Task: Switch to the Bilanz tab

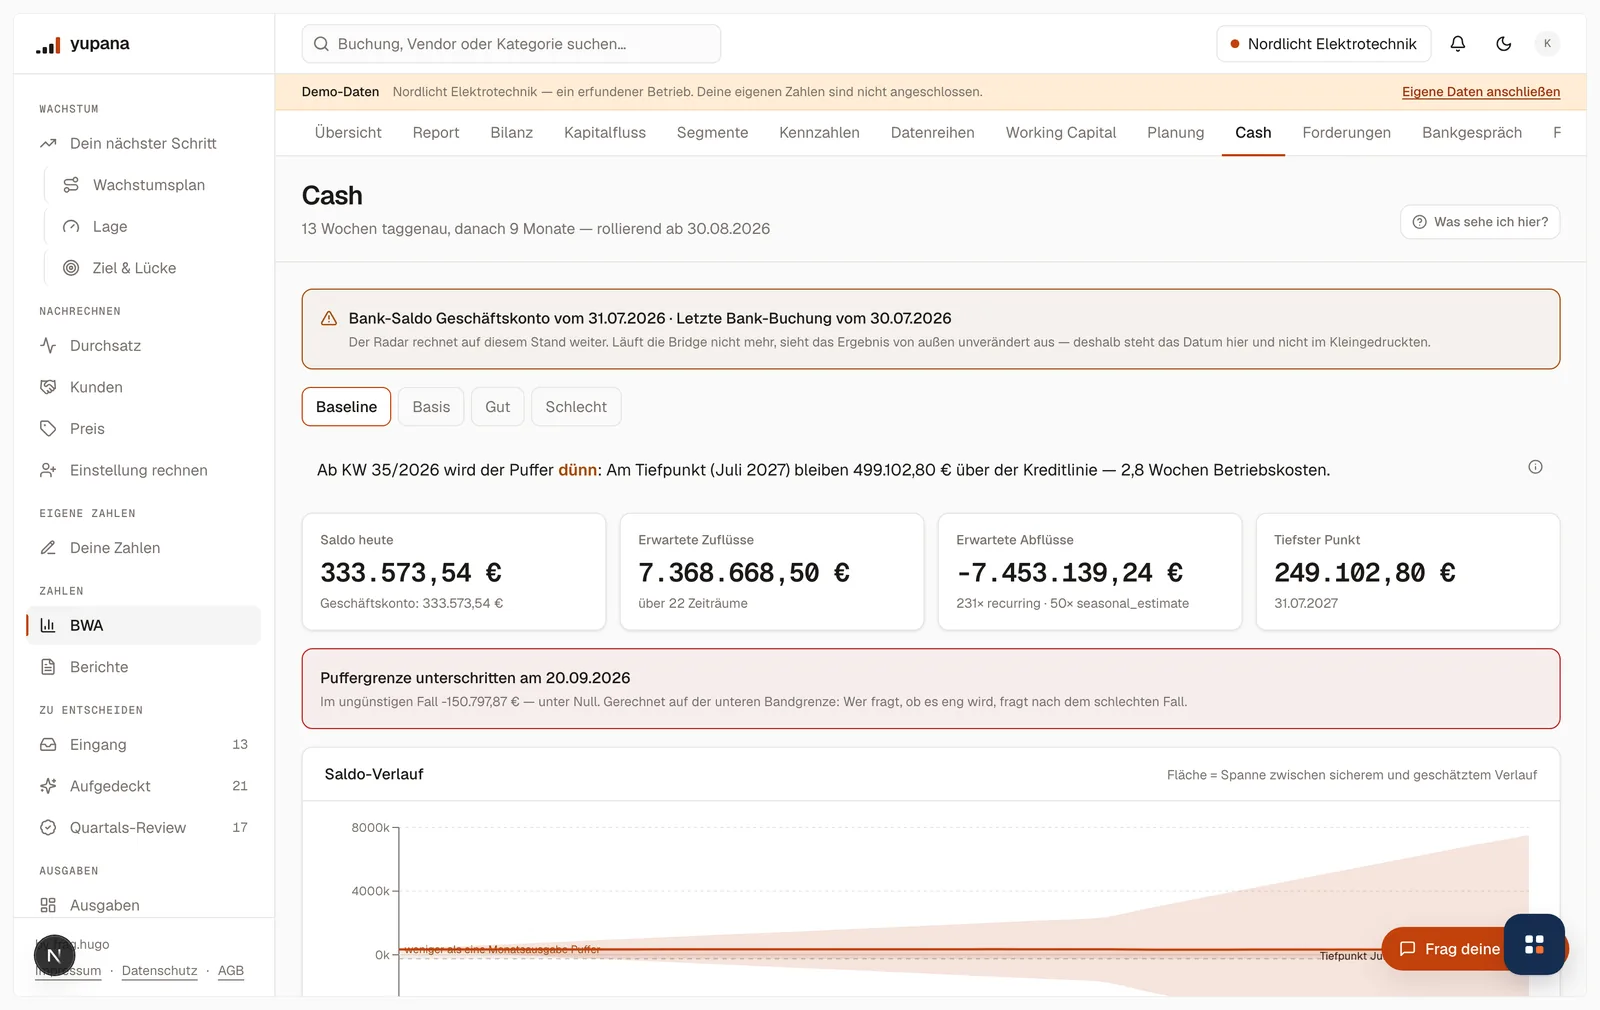Action: click(x=511, y=133)
